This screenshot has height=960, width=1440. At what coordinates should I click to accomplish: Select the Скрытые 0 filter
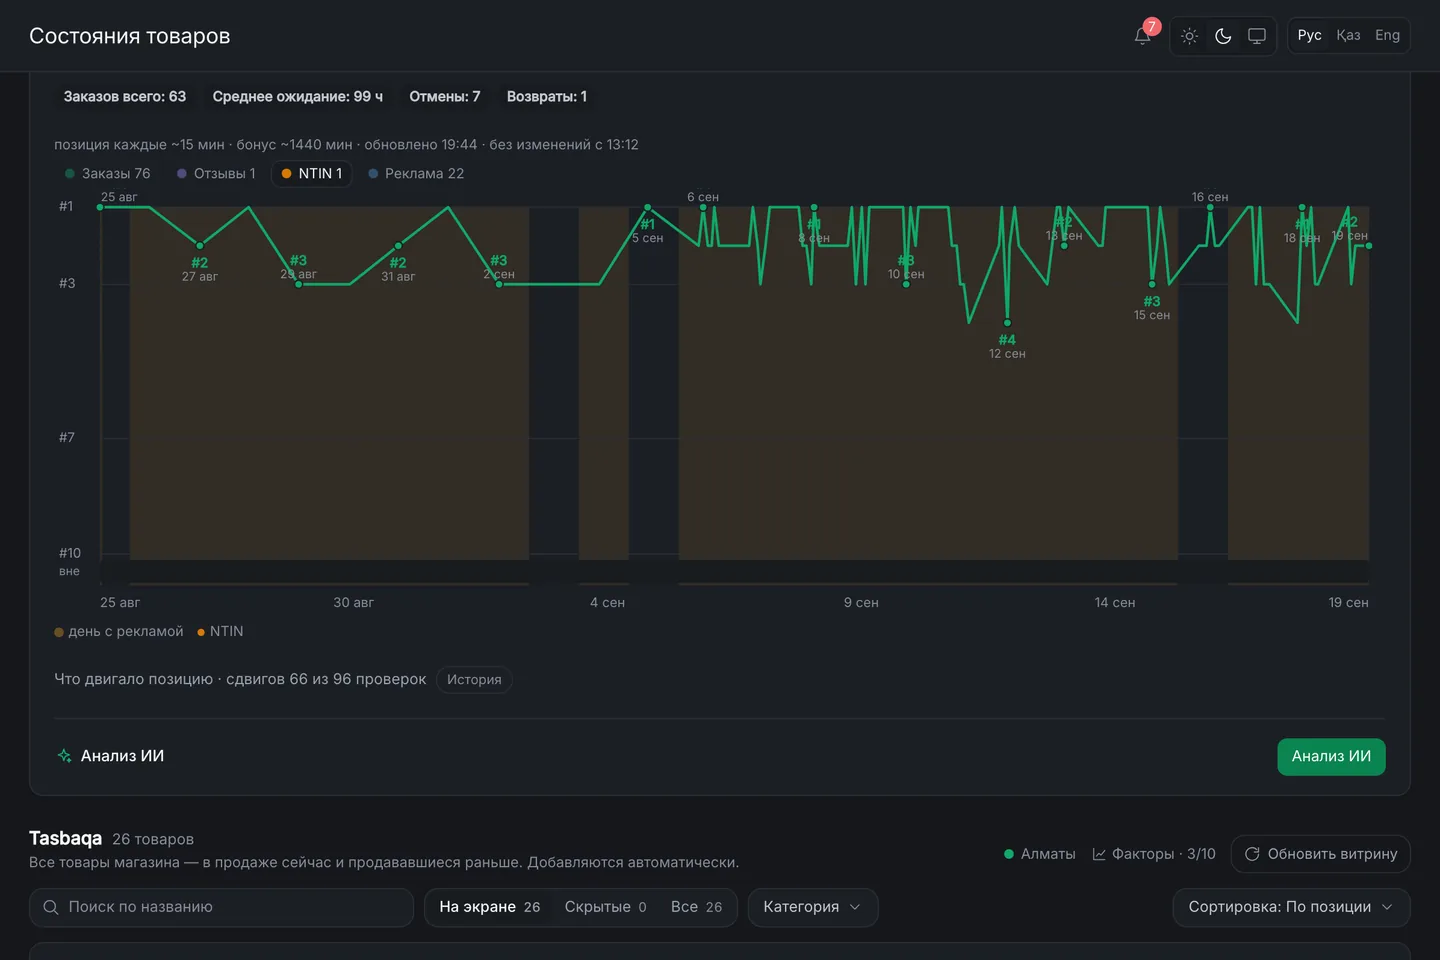(x=605, y=907)
